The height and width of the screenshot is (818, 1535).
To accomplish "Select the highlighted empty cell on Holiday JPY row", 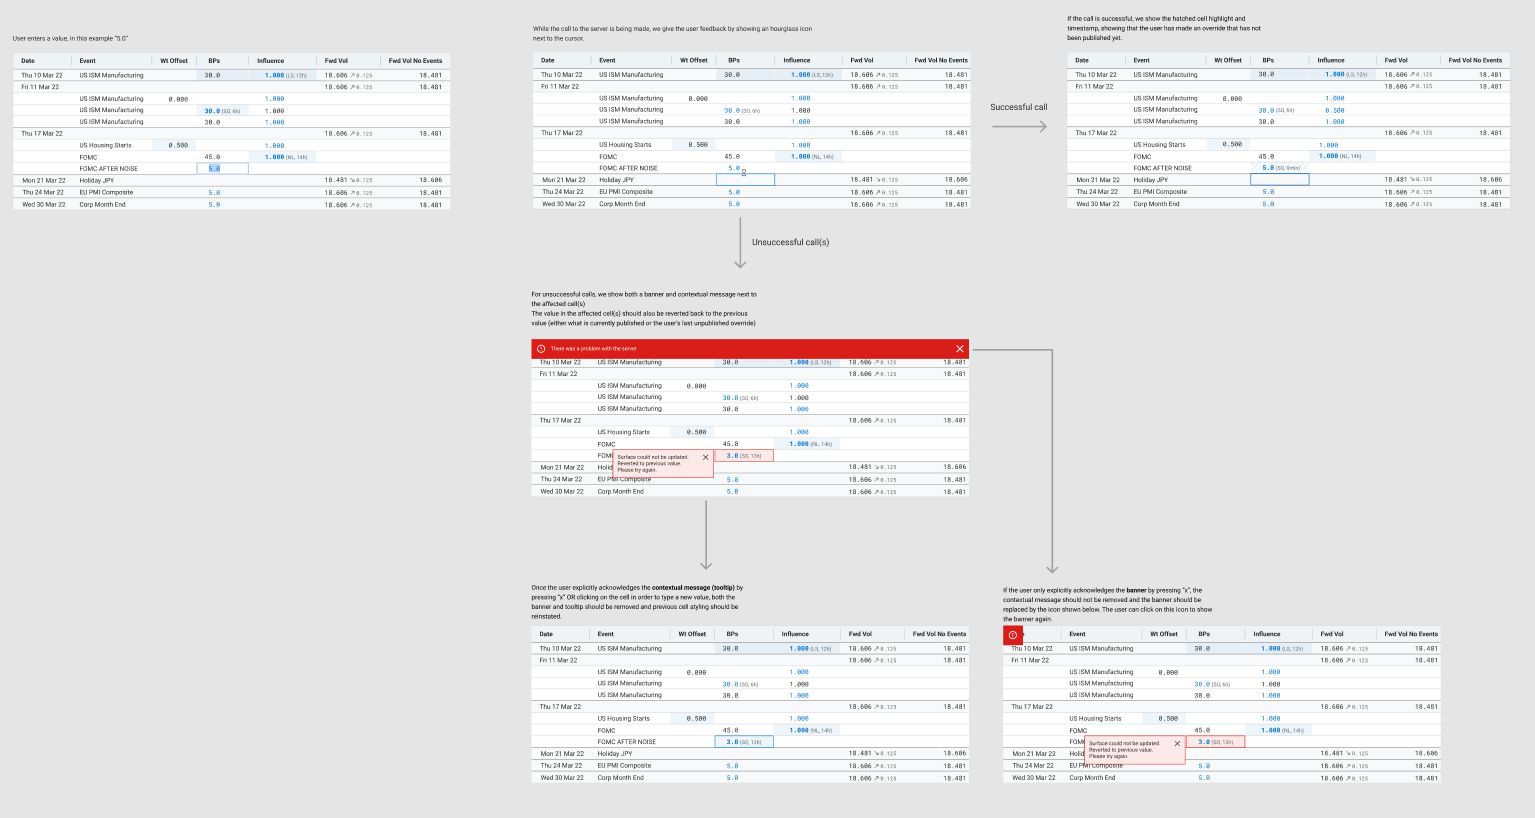I will click(x=744, y=179).
